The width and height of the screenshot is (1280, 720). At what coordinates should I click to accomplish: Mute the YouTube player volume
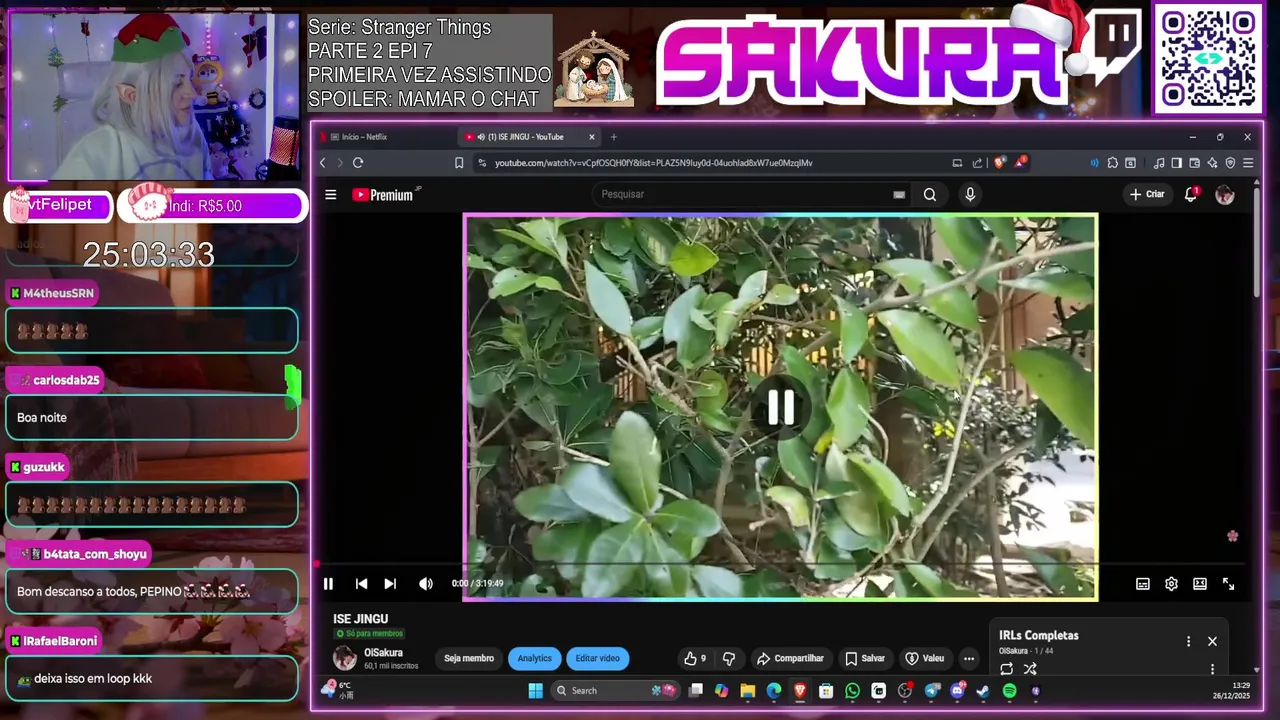click(x=426, y=584)
